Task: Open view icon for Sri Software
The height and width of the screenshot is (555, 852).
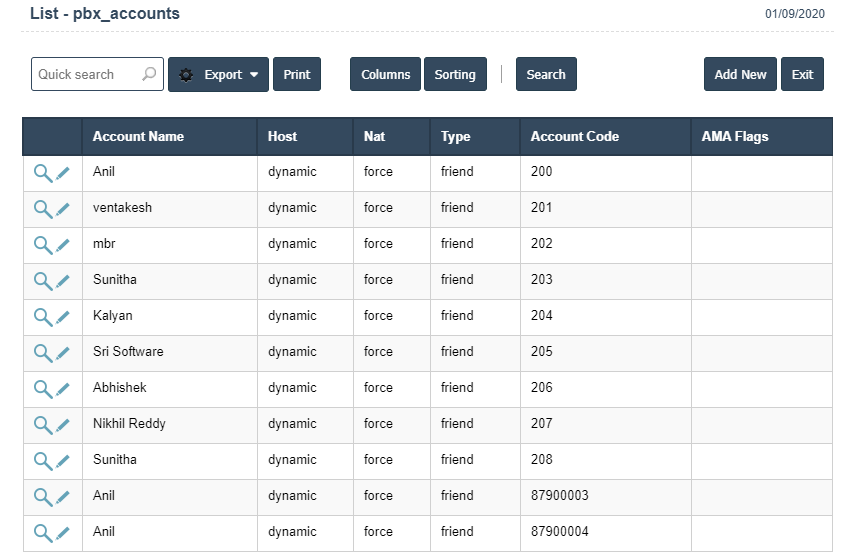Action: click(43, 353)
